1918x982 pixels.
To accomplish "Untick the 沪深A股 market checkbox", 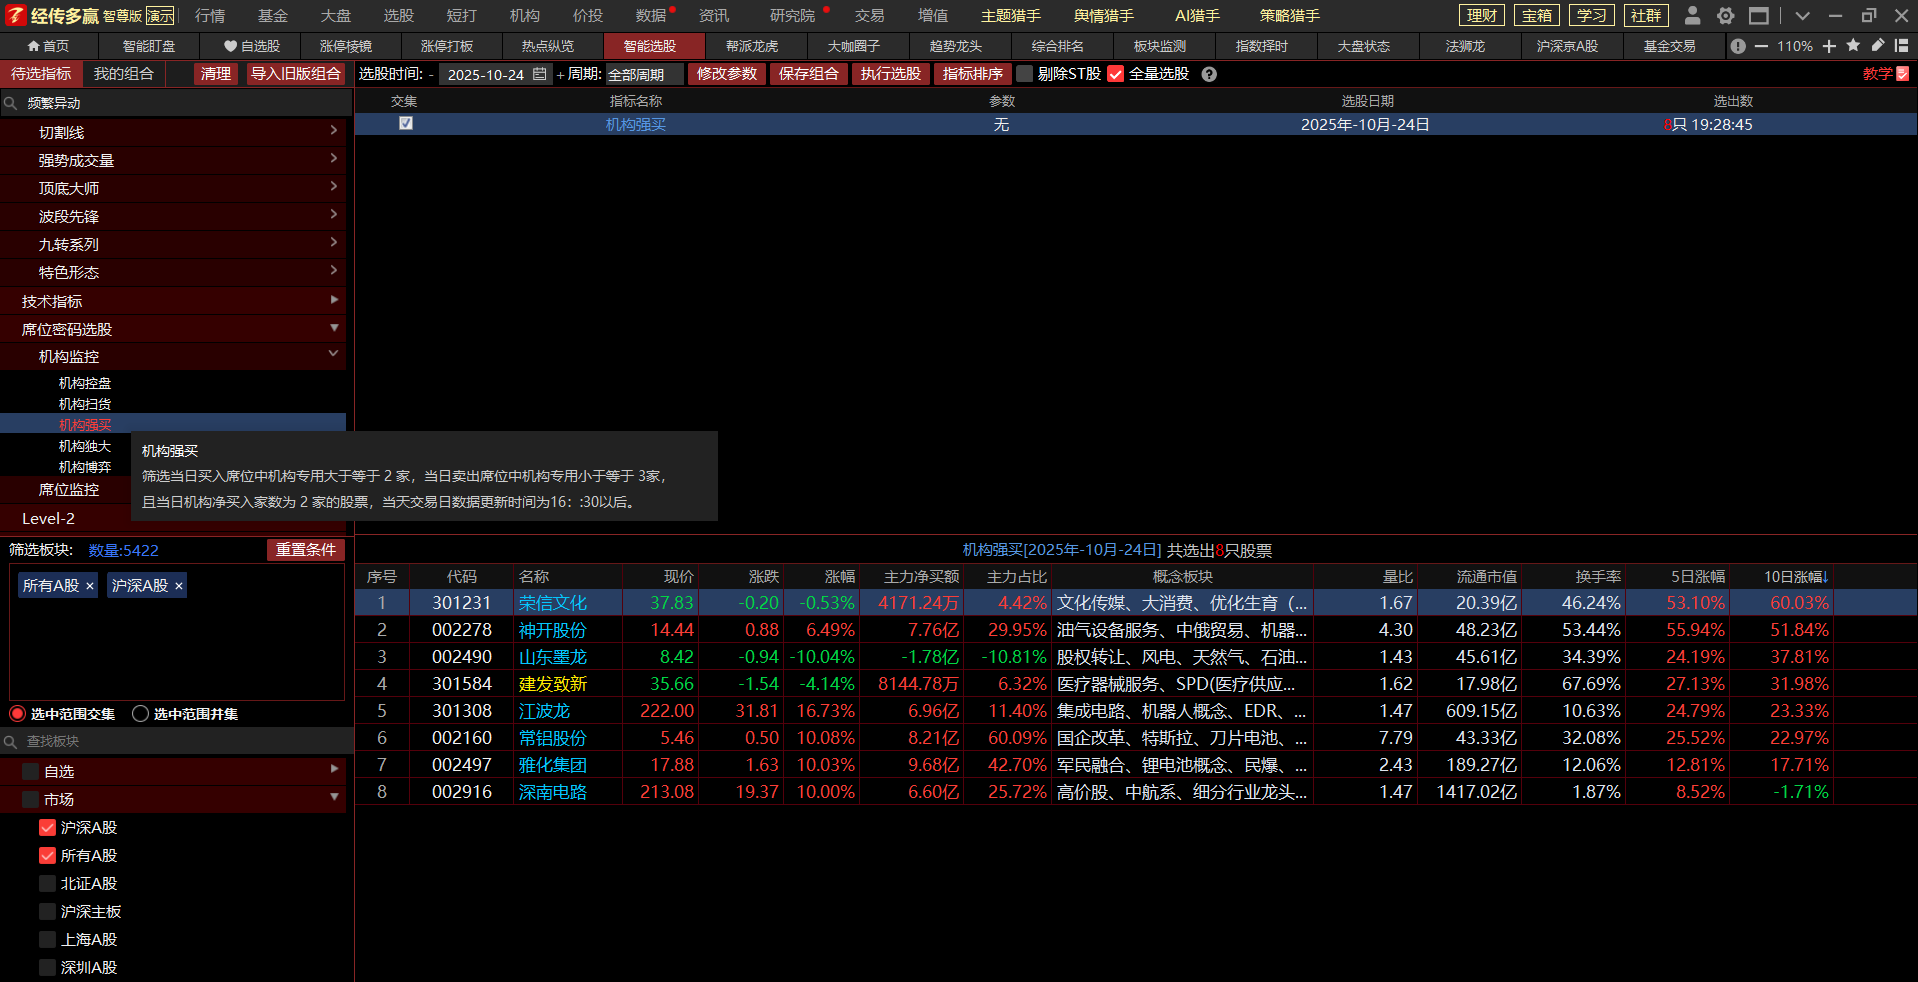I will pos(47,828).
